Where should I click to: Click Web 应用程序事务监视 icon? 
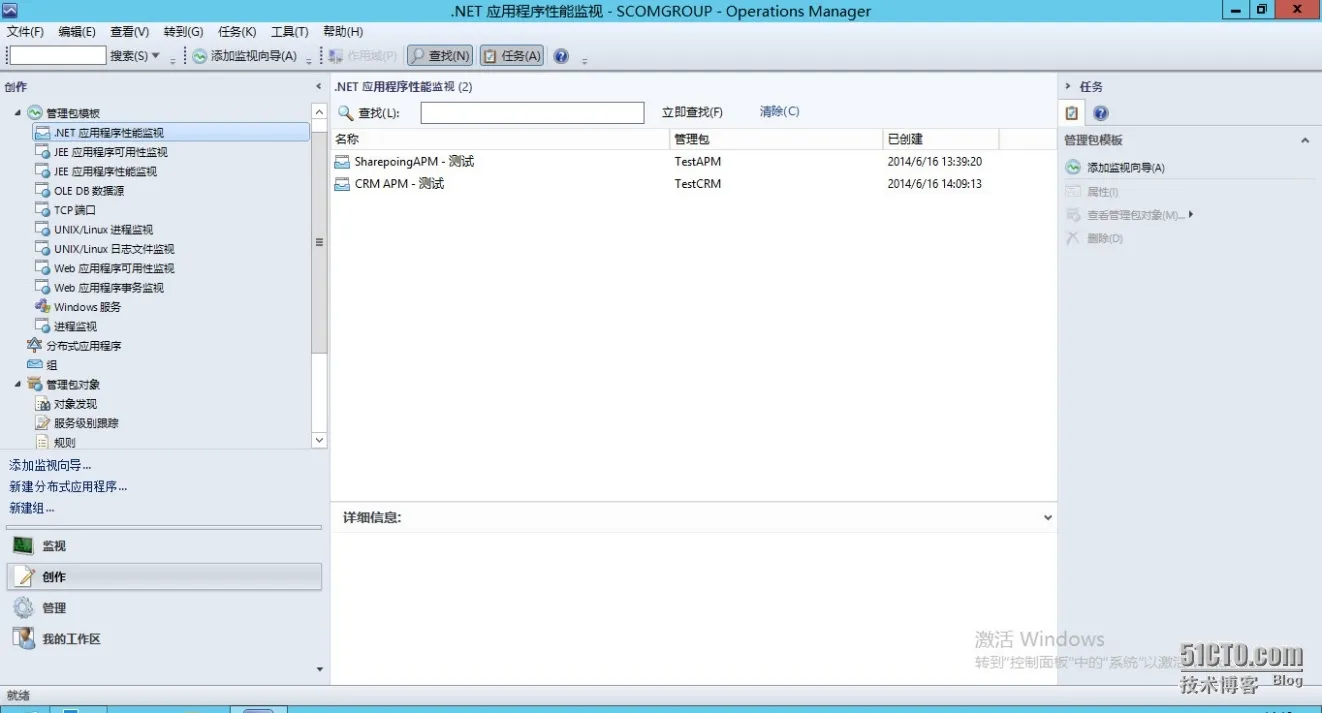43,287
